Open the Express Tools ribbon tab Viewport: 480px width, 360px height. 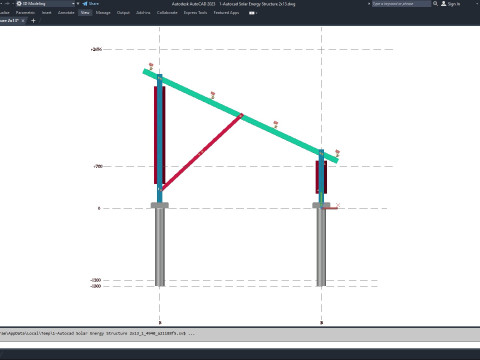[x=195, y=12]
